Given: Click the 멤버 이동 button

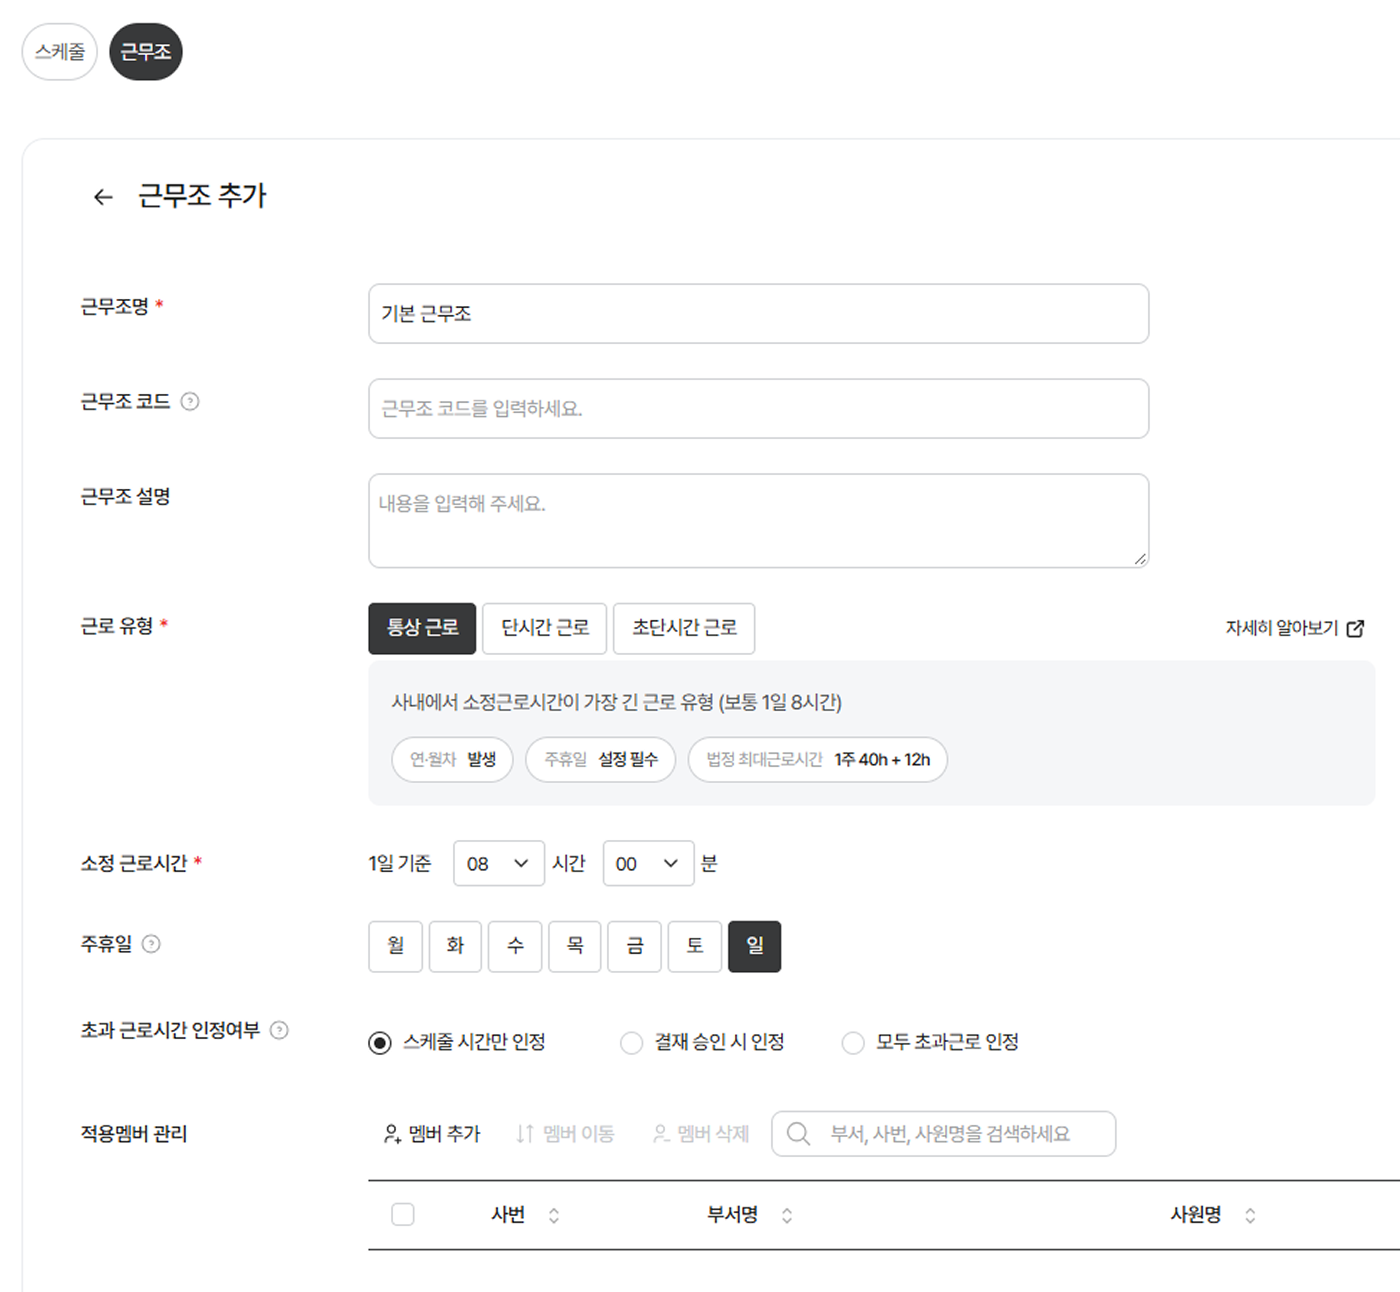Looking at the screenshot, I should pyautogui.click(x=565, y=1134).
